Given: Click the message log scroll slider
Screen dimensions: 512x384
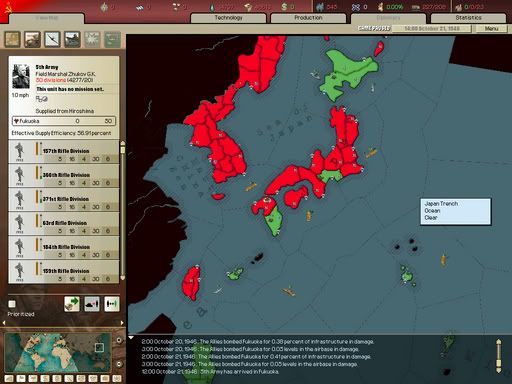Looking at the screenshot, I should (499, 356).
